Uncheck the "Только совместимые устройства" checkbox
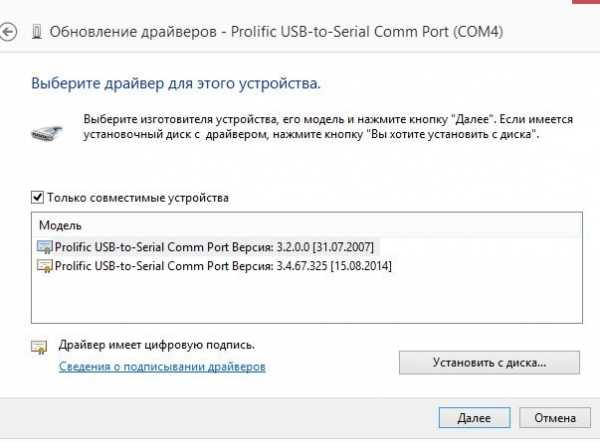600x442 pixels. [38, 198]
